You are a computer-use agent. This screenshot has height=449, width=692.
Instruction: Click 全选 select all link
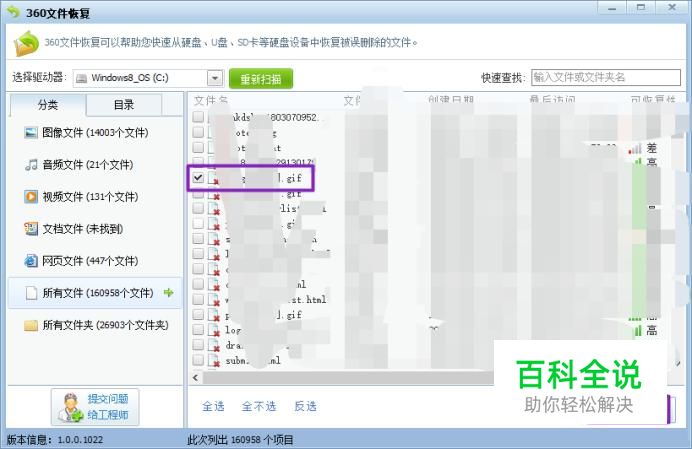coord(213,406)
